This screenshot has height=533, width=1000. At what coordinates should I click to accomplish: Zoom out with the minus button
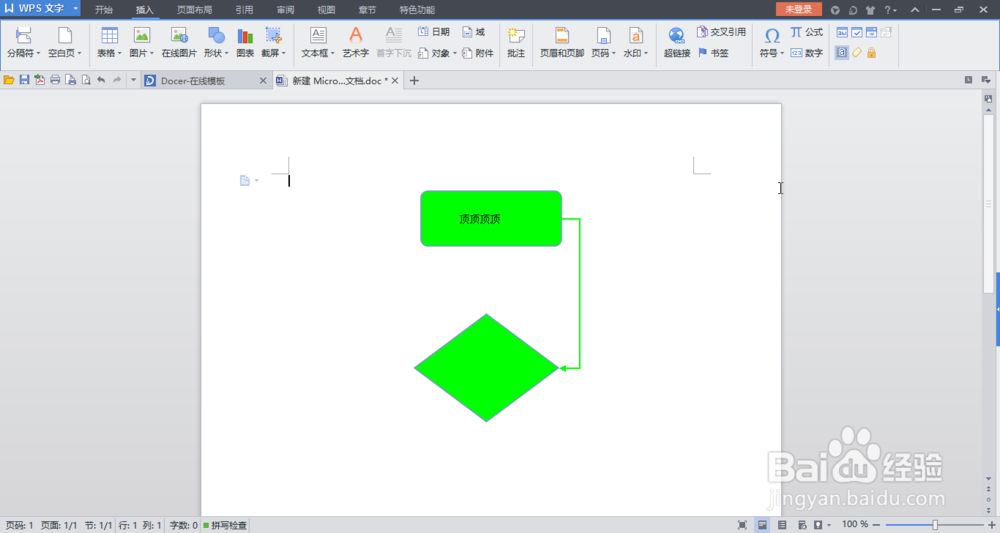pos(876,525)
